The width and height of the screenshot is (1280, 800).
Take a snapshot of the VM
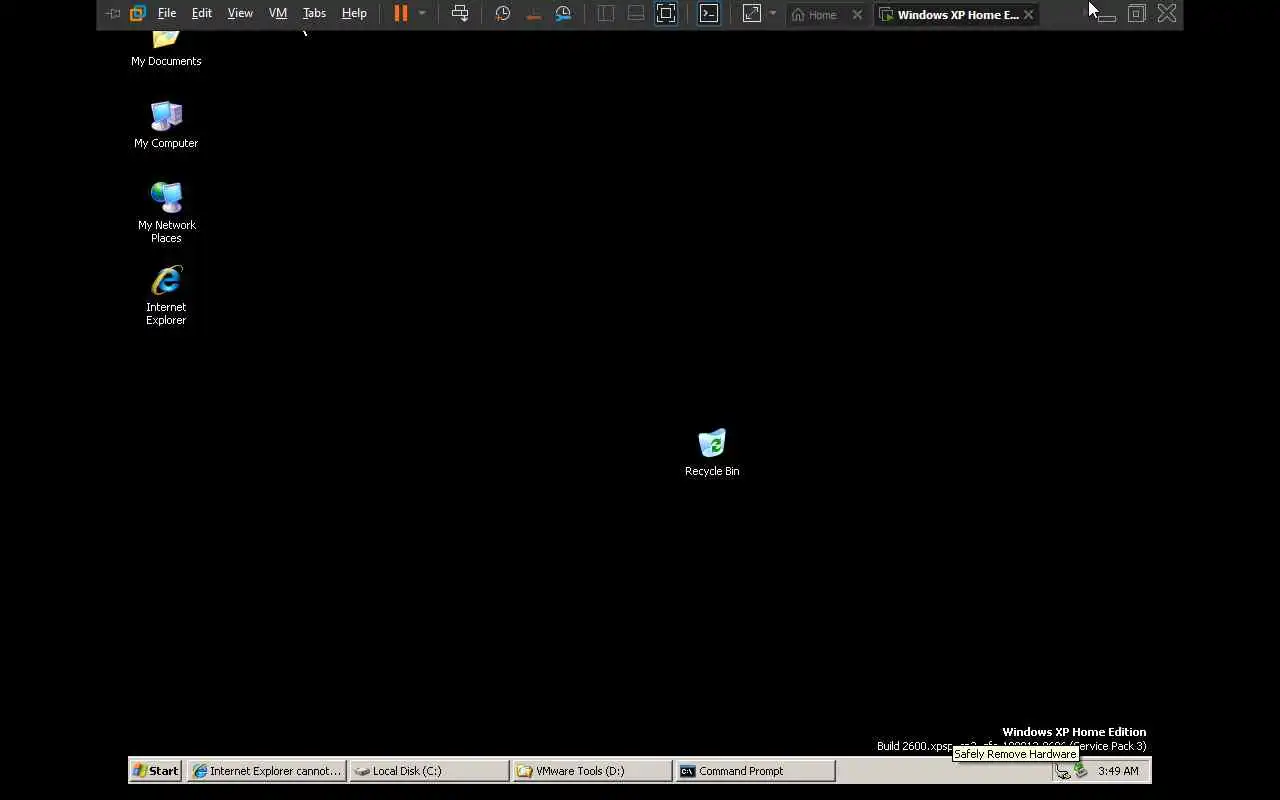pos(503,14)
